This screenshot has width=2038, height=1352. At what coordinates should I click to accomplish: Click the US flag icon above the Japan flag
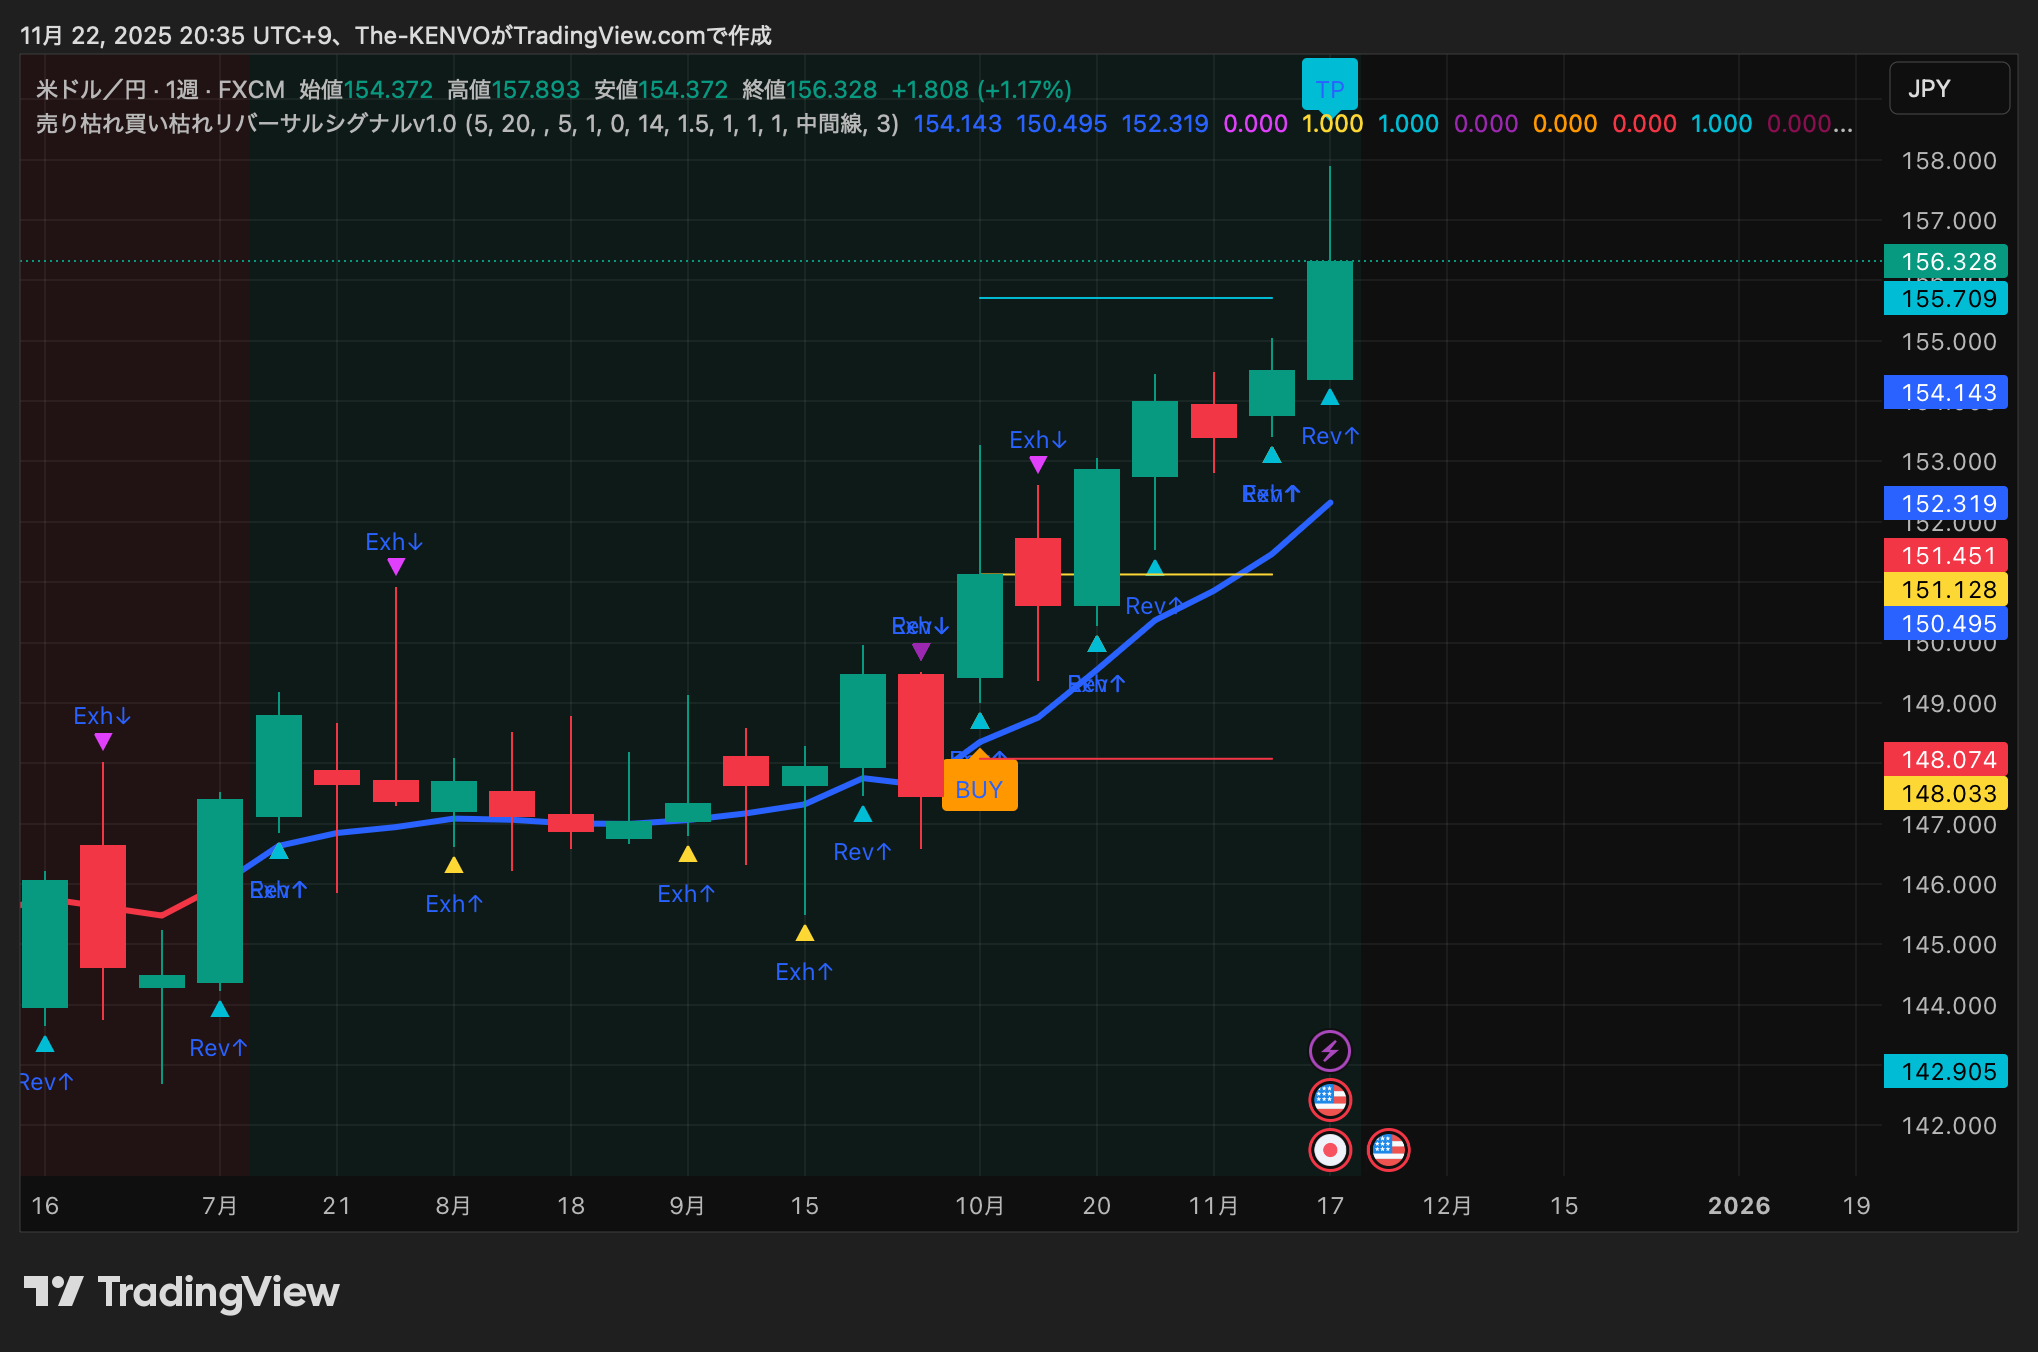1329,1100
